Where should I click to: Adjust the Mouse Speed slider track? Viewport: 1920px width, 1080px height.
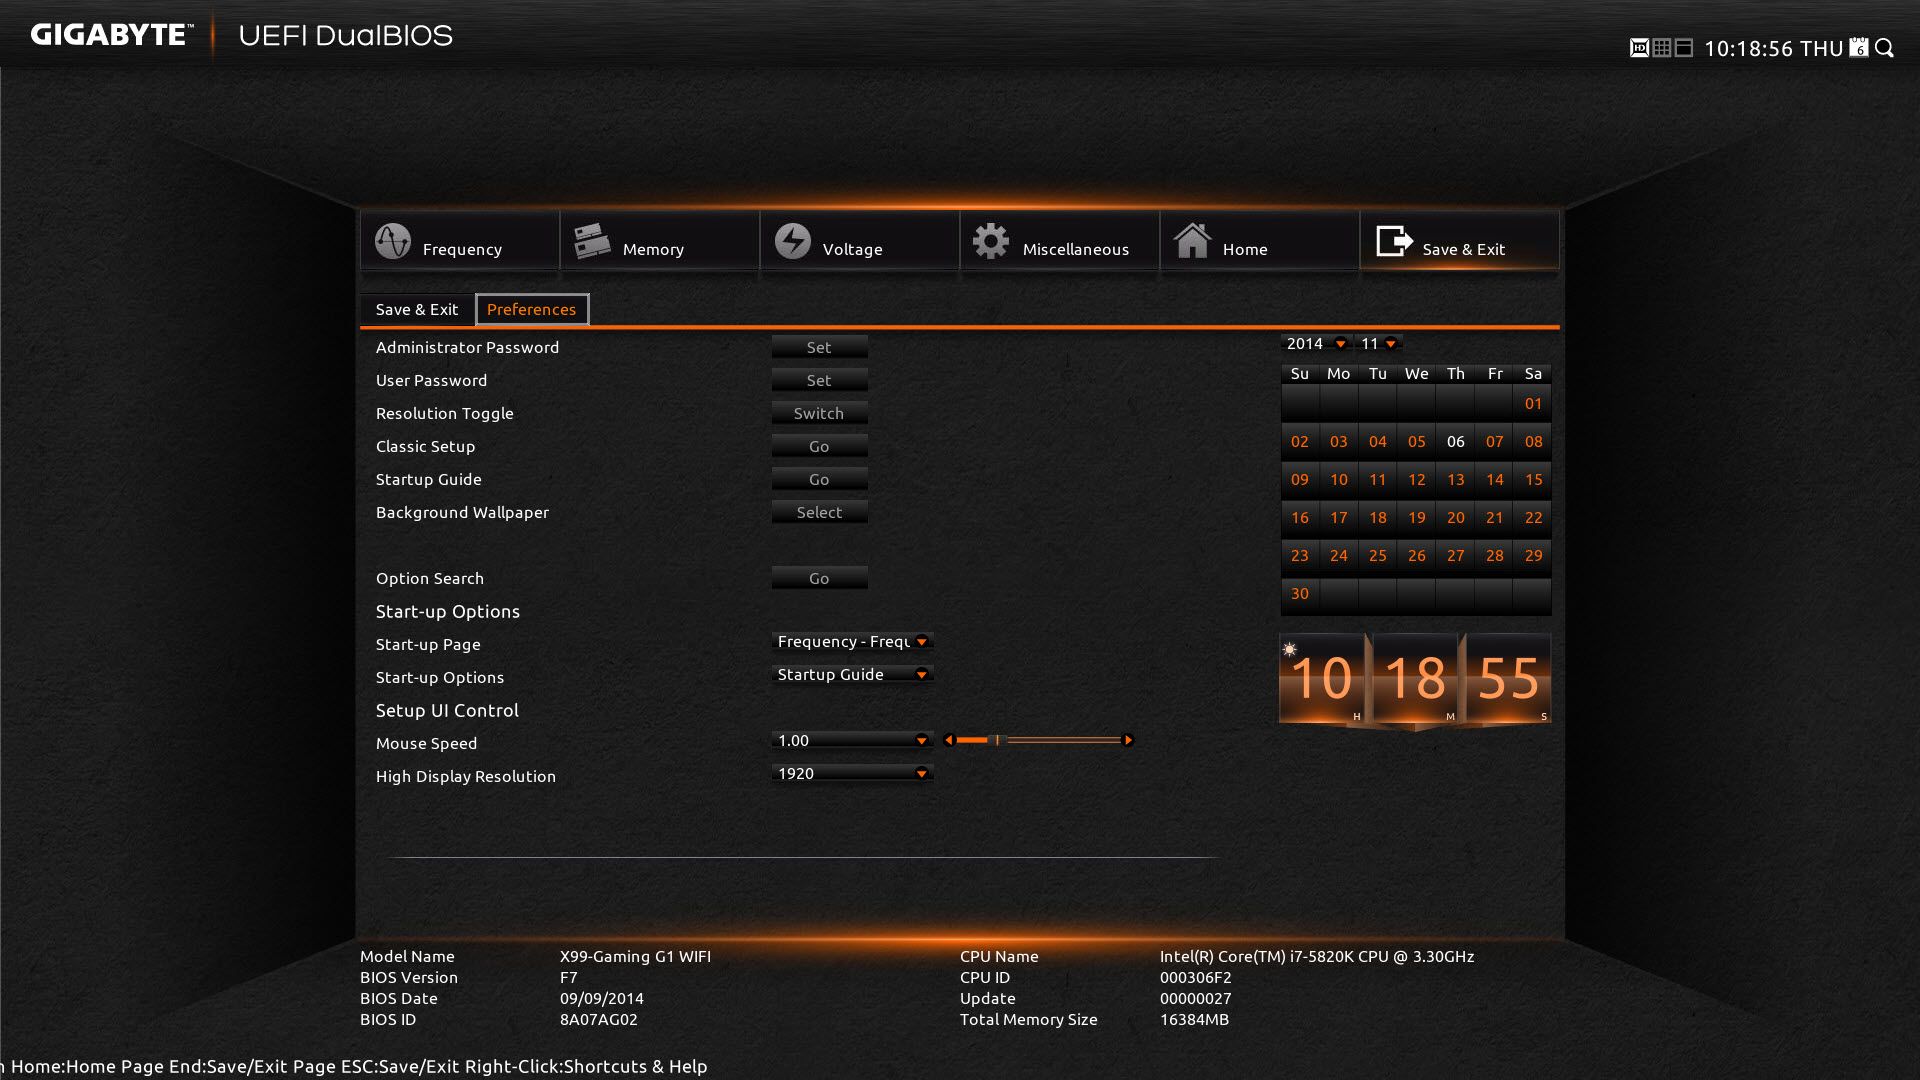coord(1039,740)
